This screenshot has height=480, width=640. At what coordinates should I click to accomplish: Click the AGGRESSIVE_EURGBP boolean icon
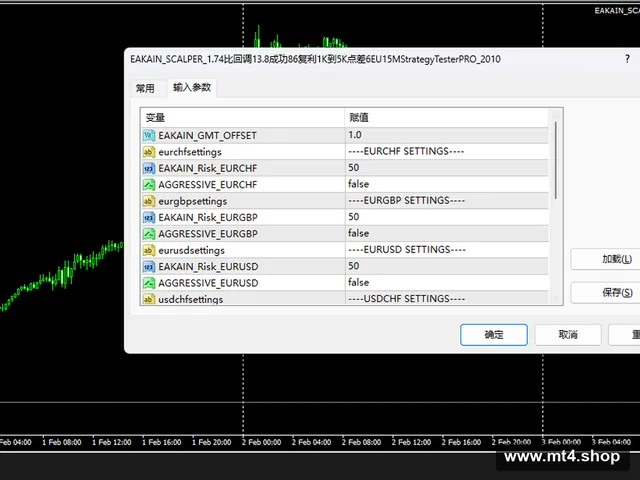pos(149,233)
